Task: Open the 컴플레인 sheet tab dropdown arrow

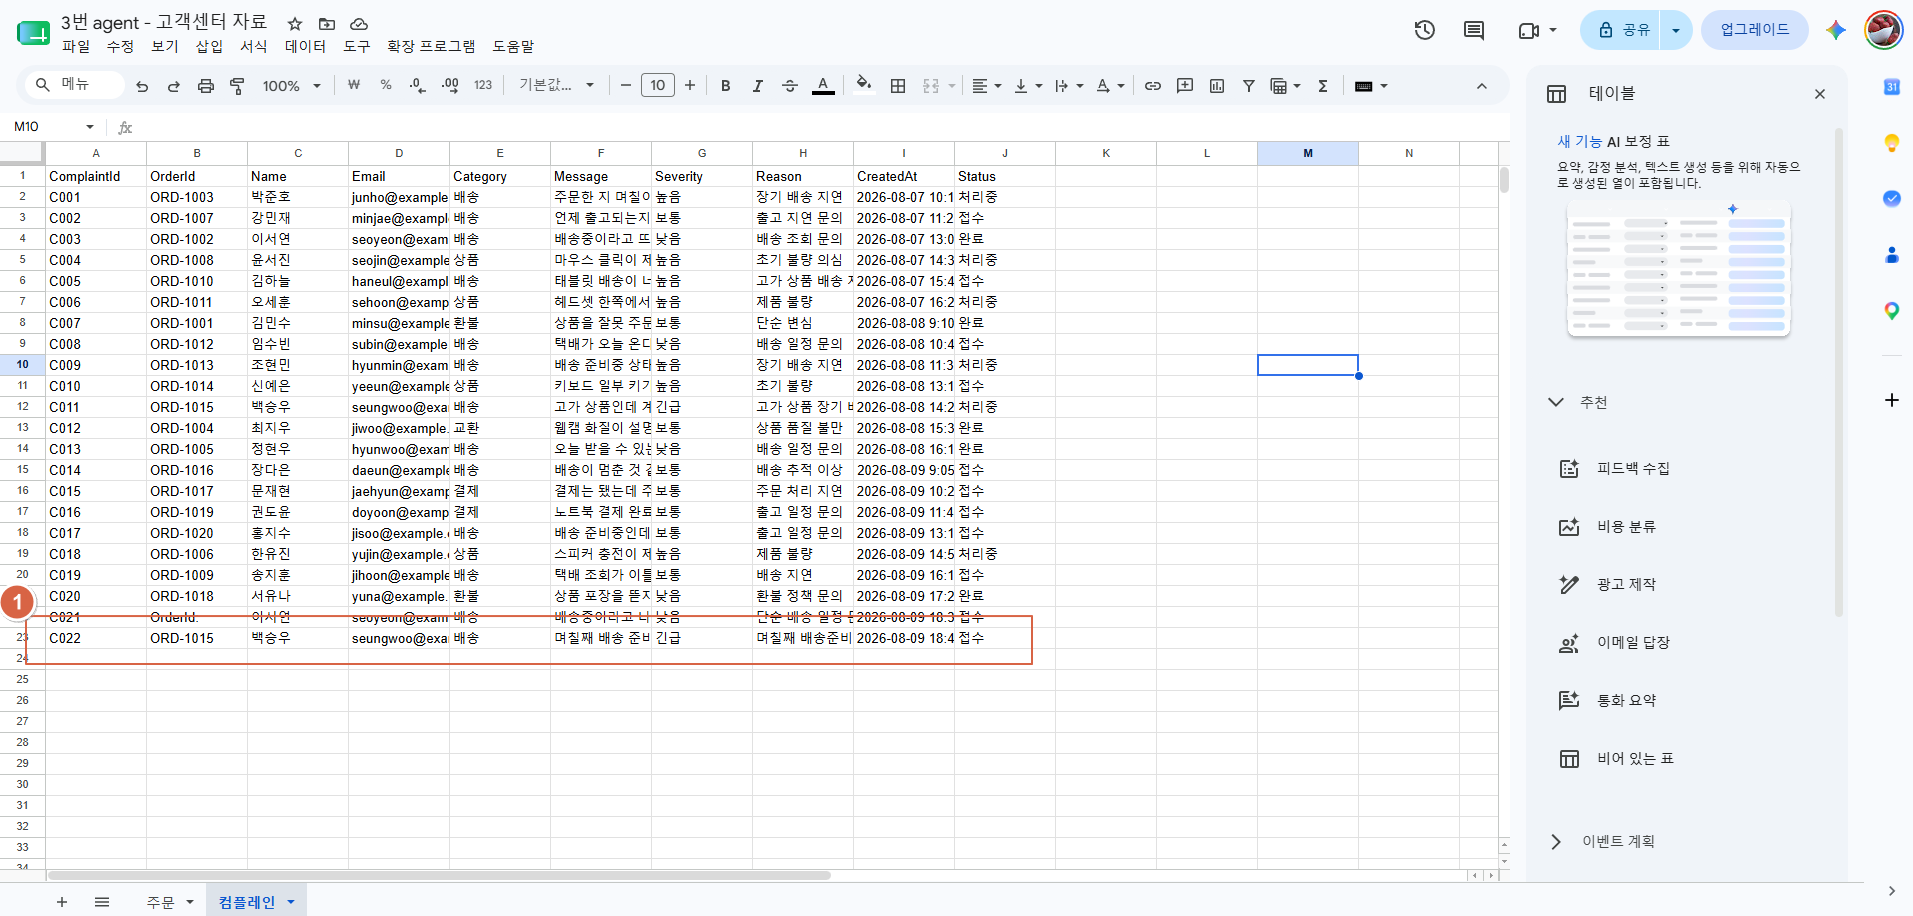Action: pyautogui.click(x=291, y=902)
